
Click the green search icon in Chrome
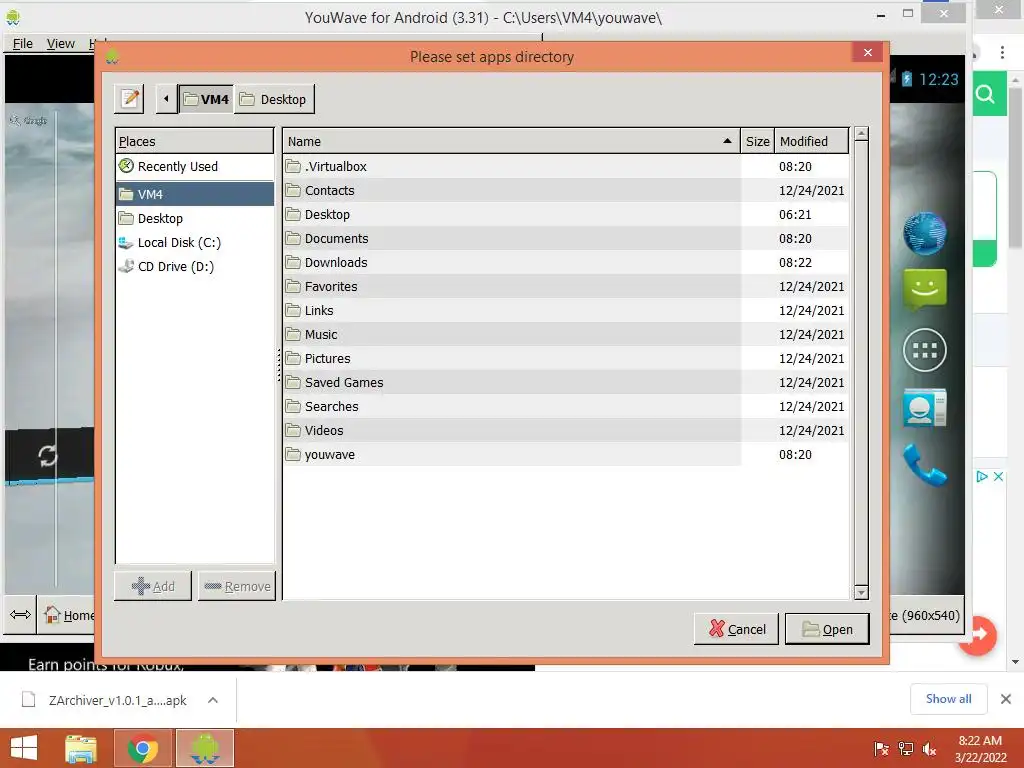(985, 95)
